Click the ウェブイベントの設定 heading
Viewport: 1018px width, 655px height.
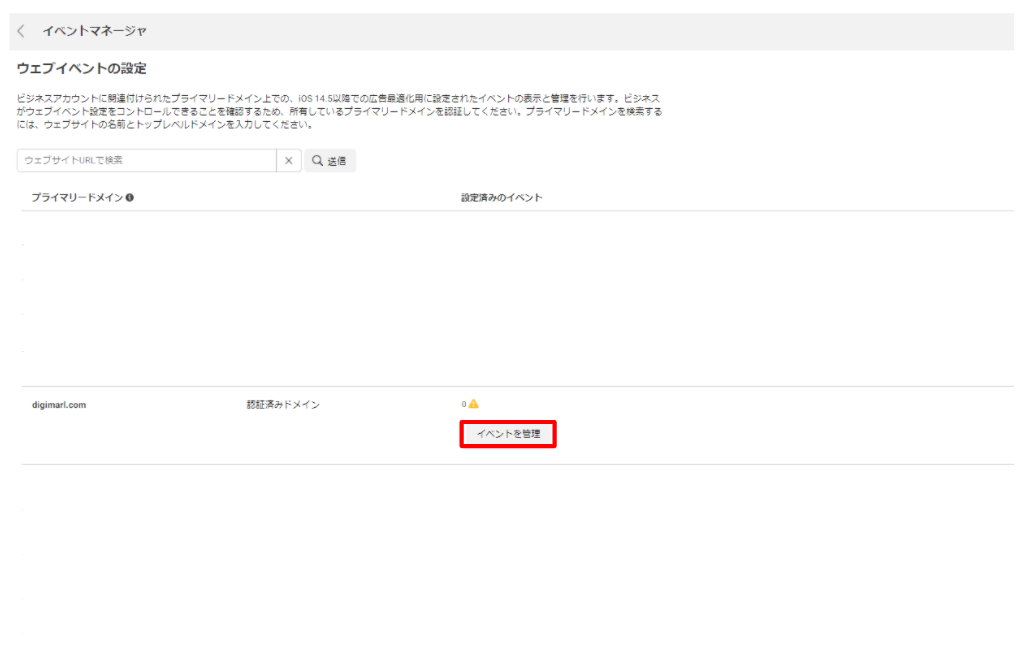coord(82,68)
